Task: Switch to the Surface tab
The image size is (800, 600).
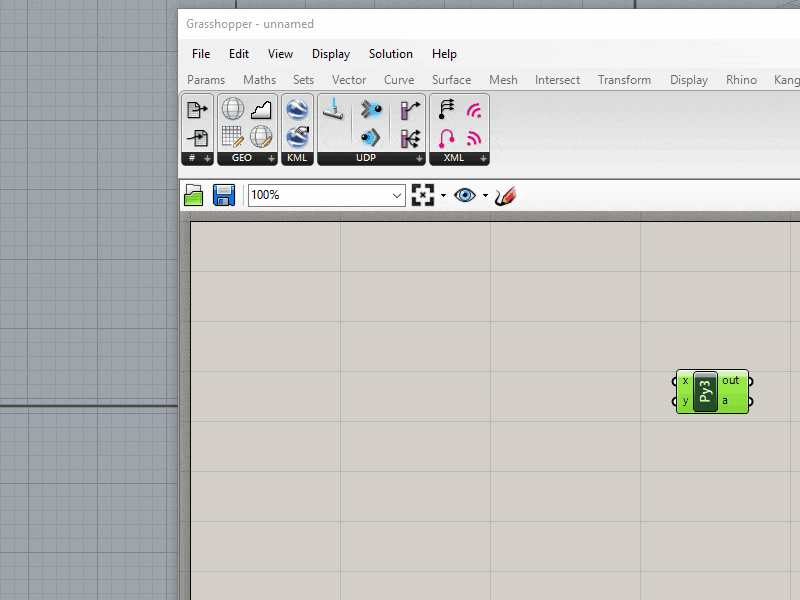Action: [x=452, y=80]
